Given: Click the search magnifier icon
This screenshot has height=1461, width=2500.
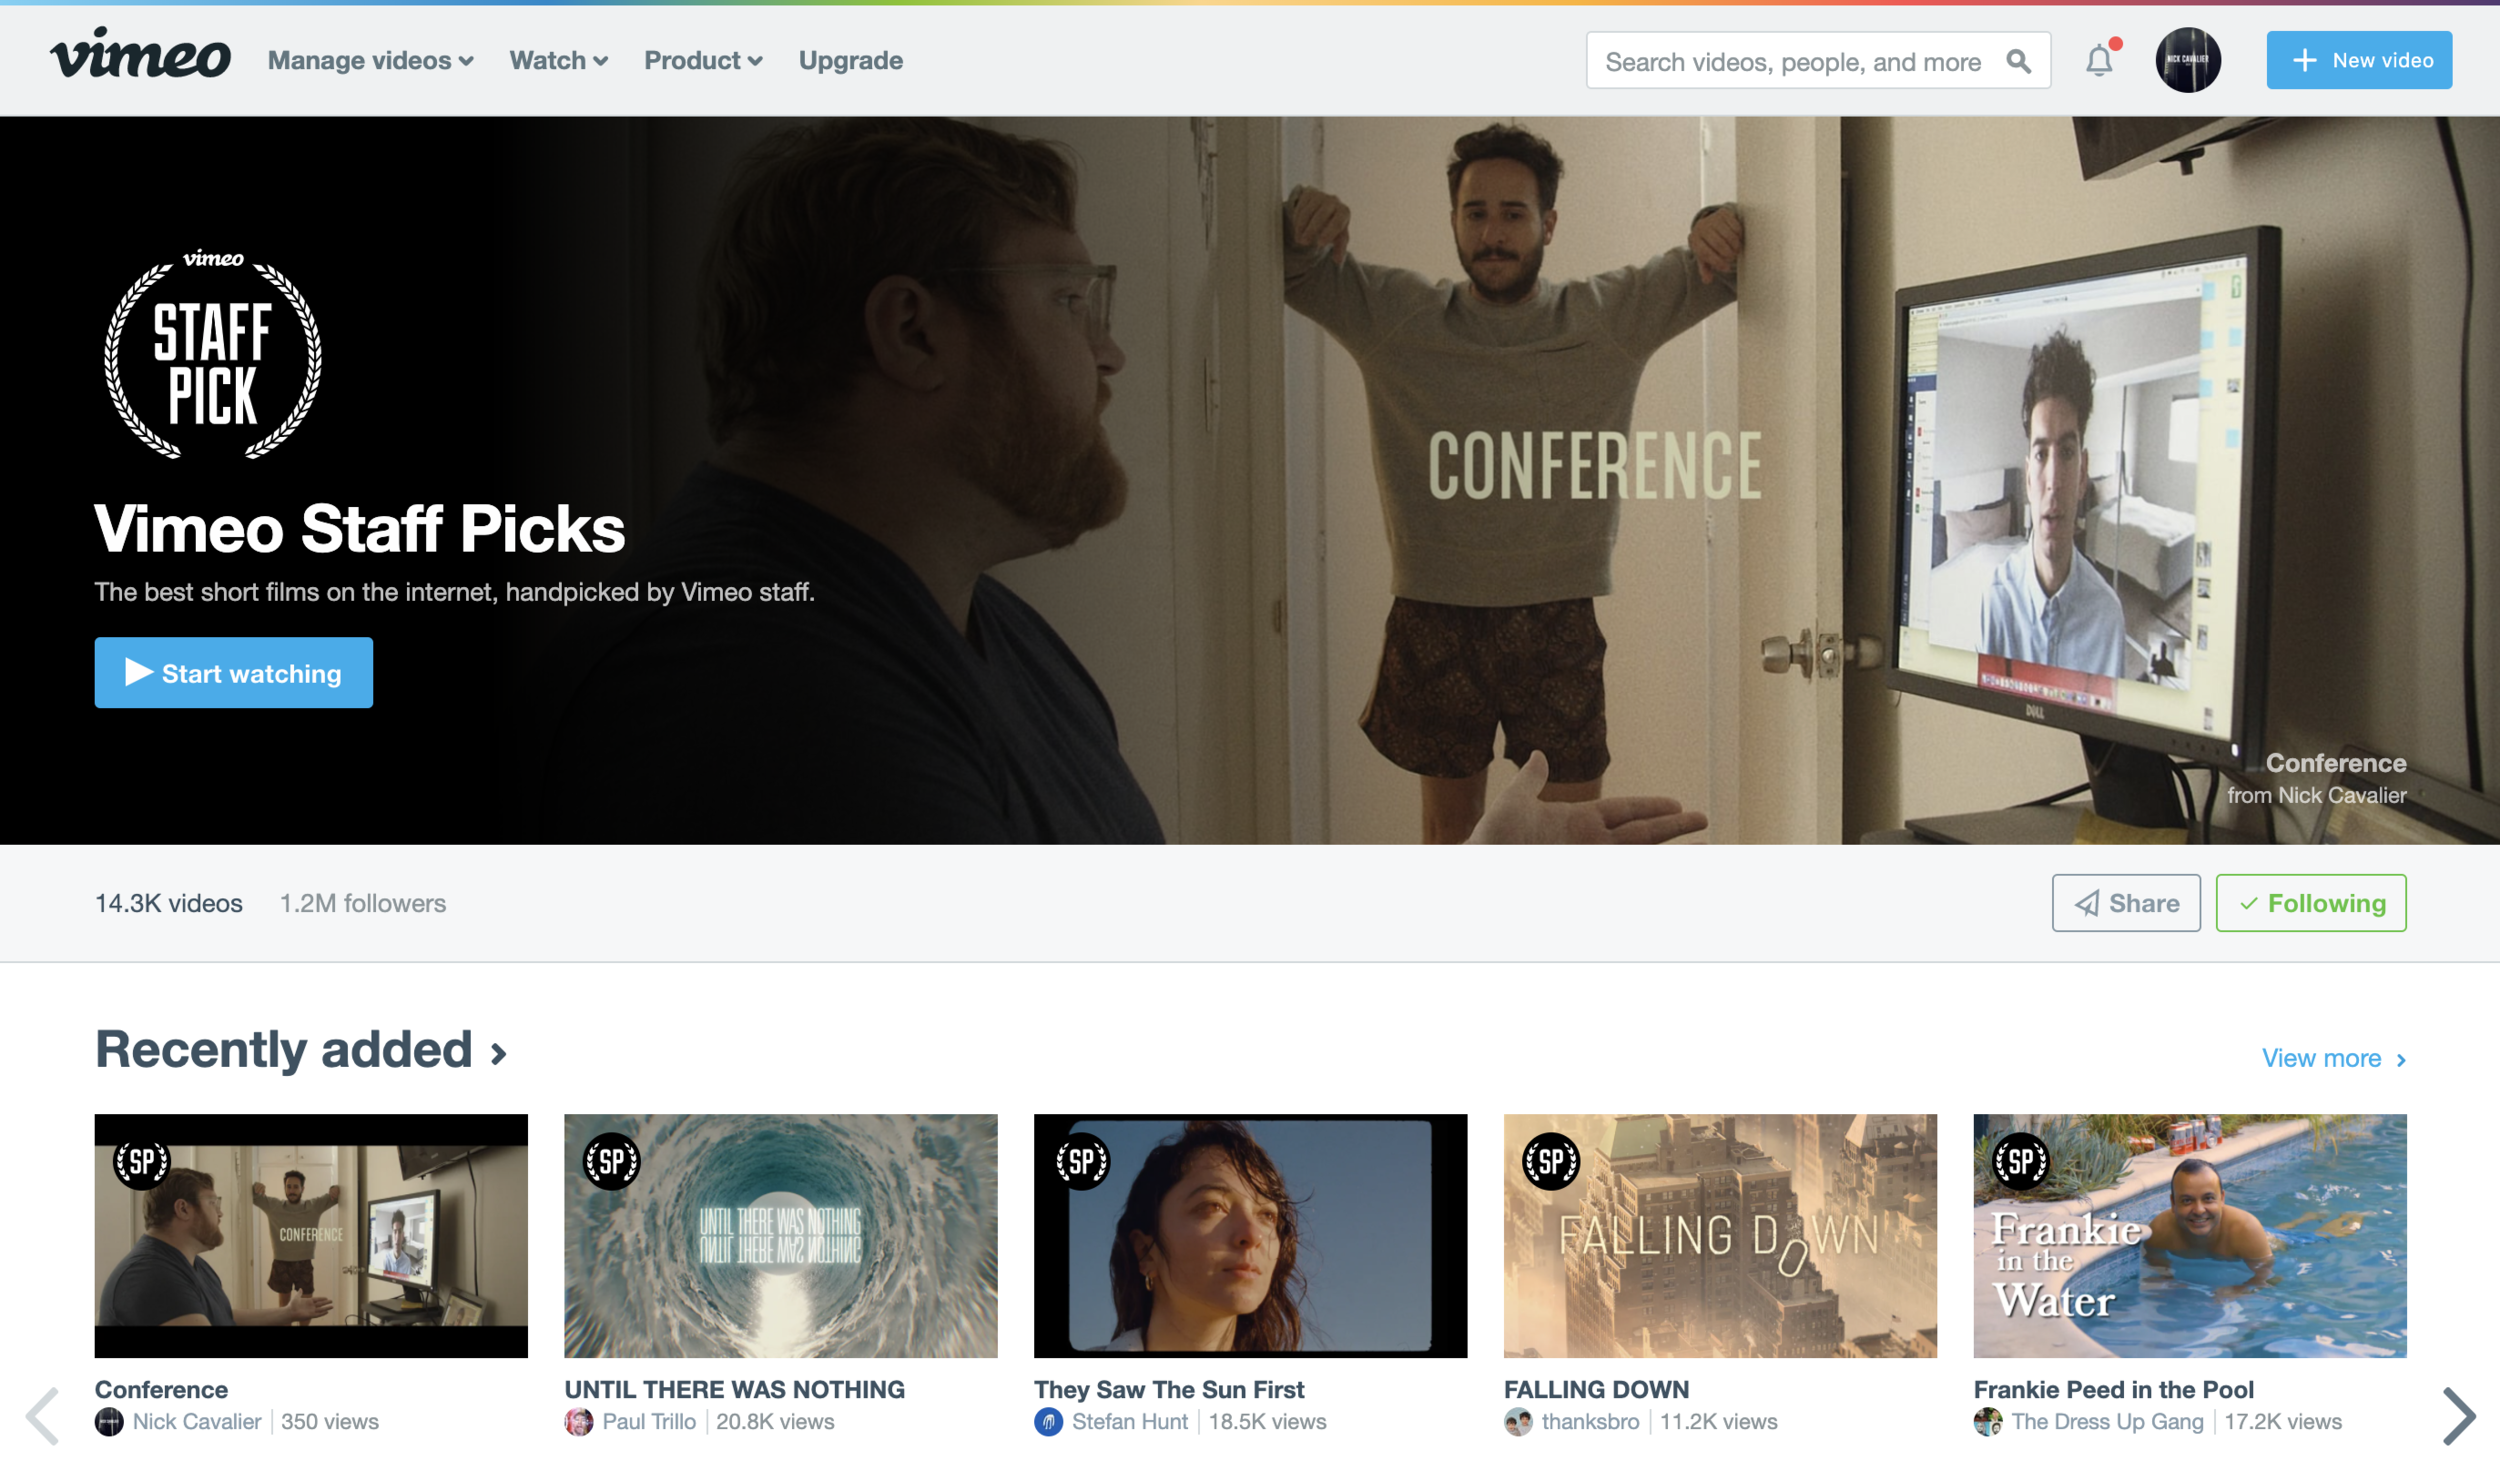Looking at the screenshot, I should (x=2018, y=61).
